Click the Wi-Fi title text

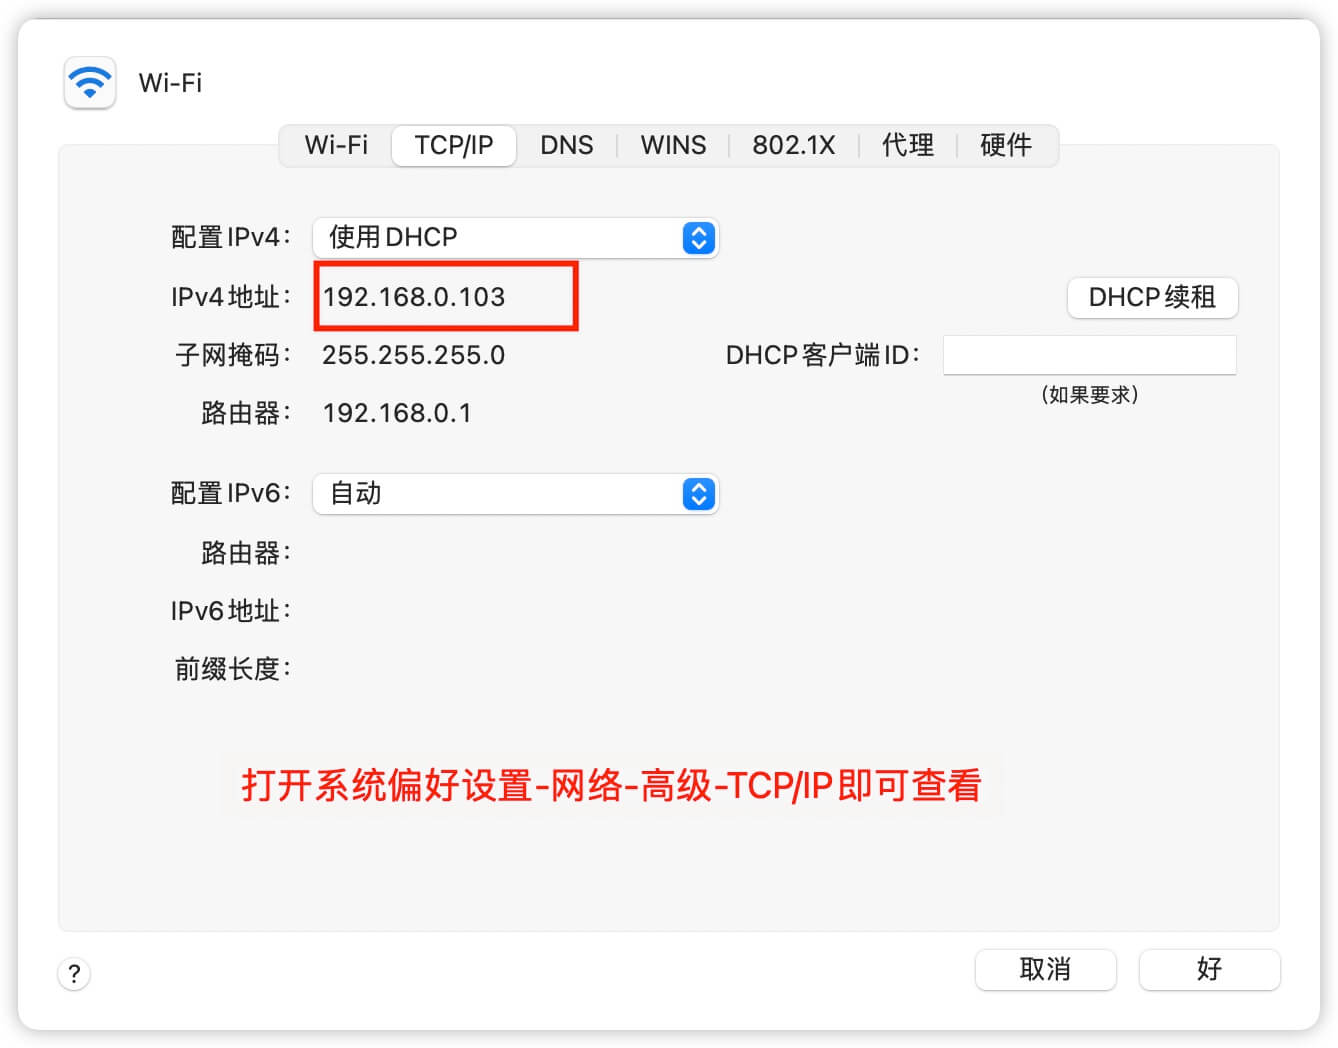[170, 83]
